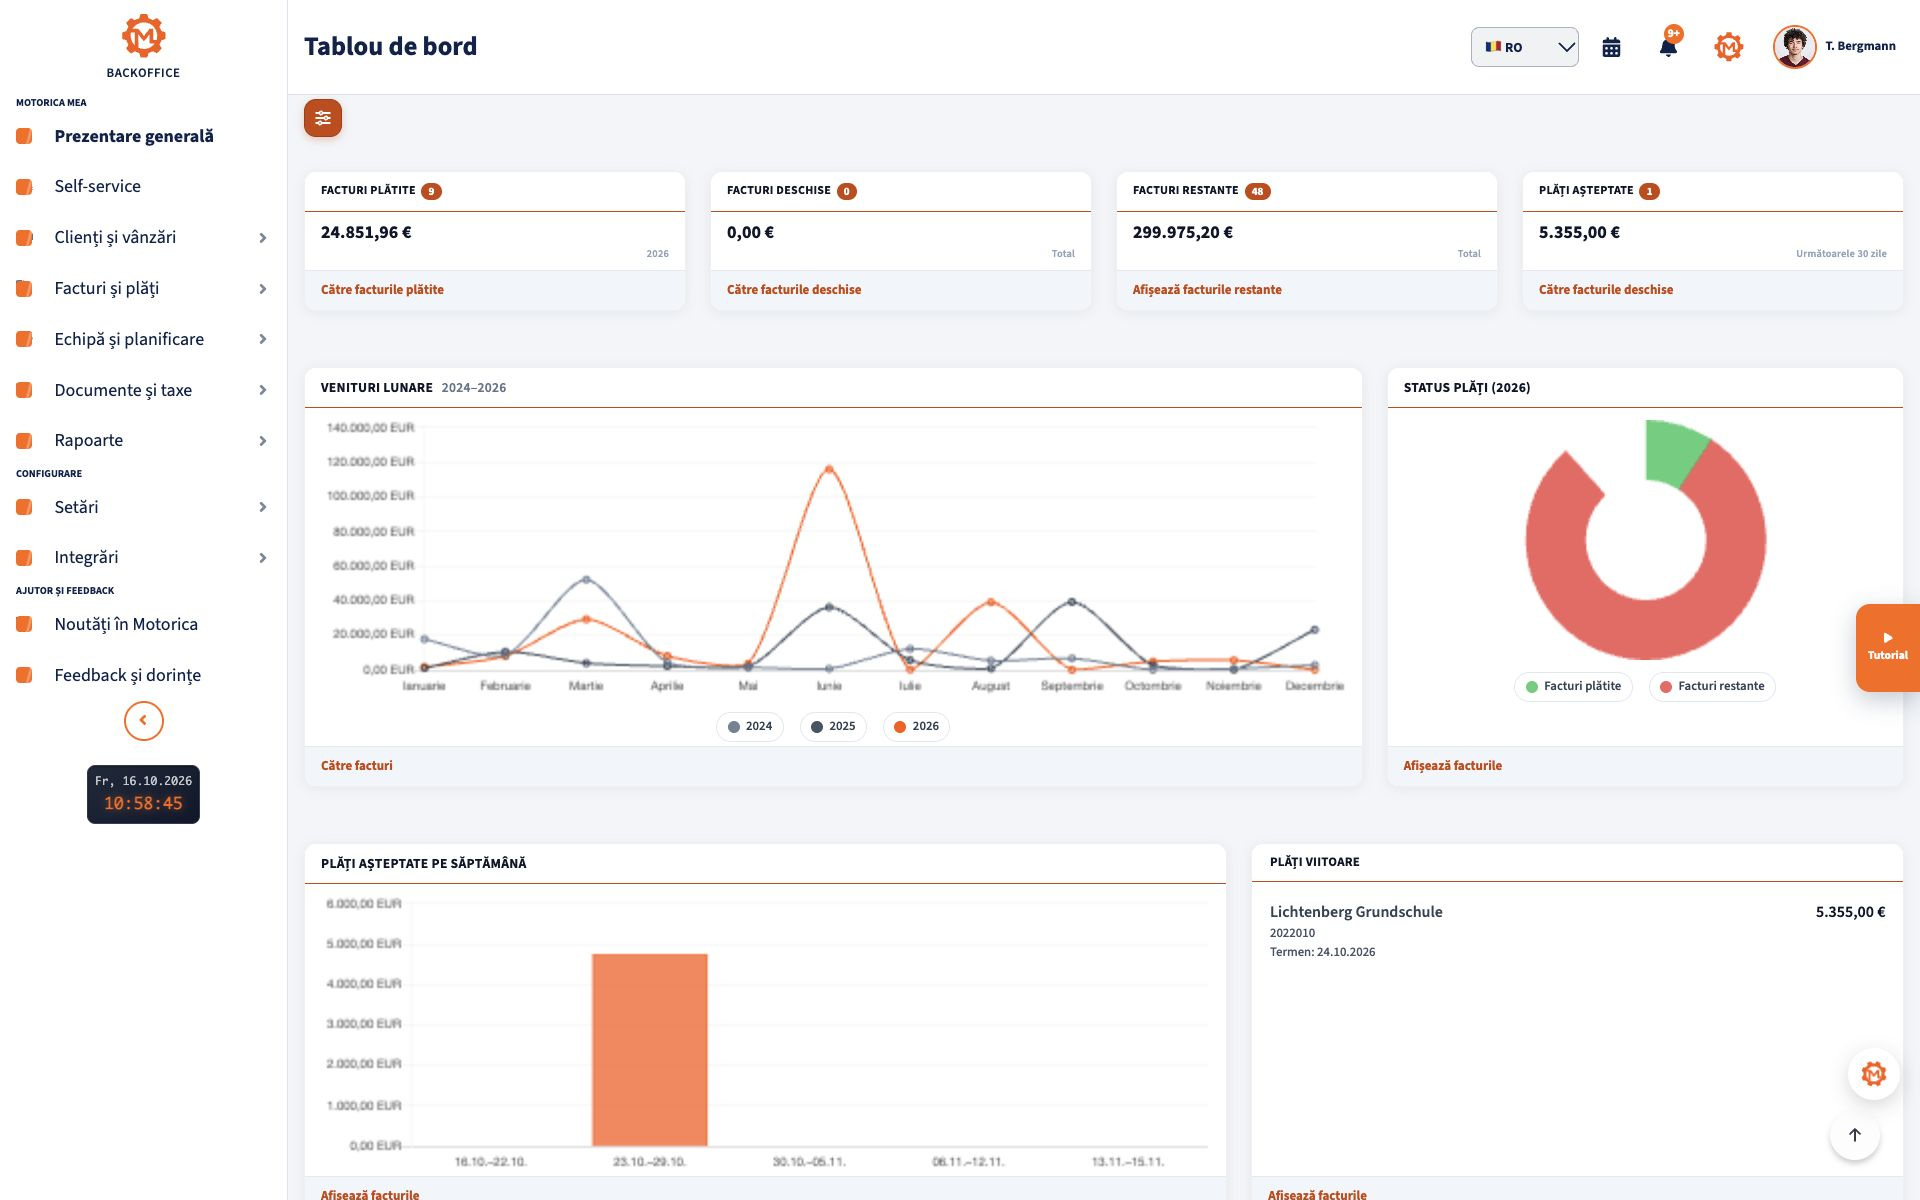Click the orange gear Motorica icon in header
Image resolution: width=1920 pixels, height=1200 pixels.
1728,47
